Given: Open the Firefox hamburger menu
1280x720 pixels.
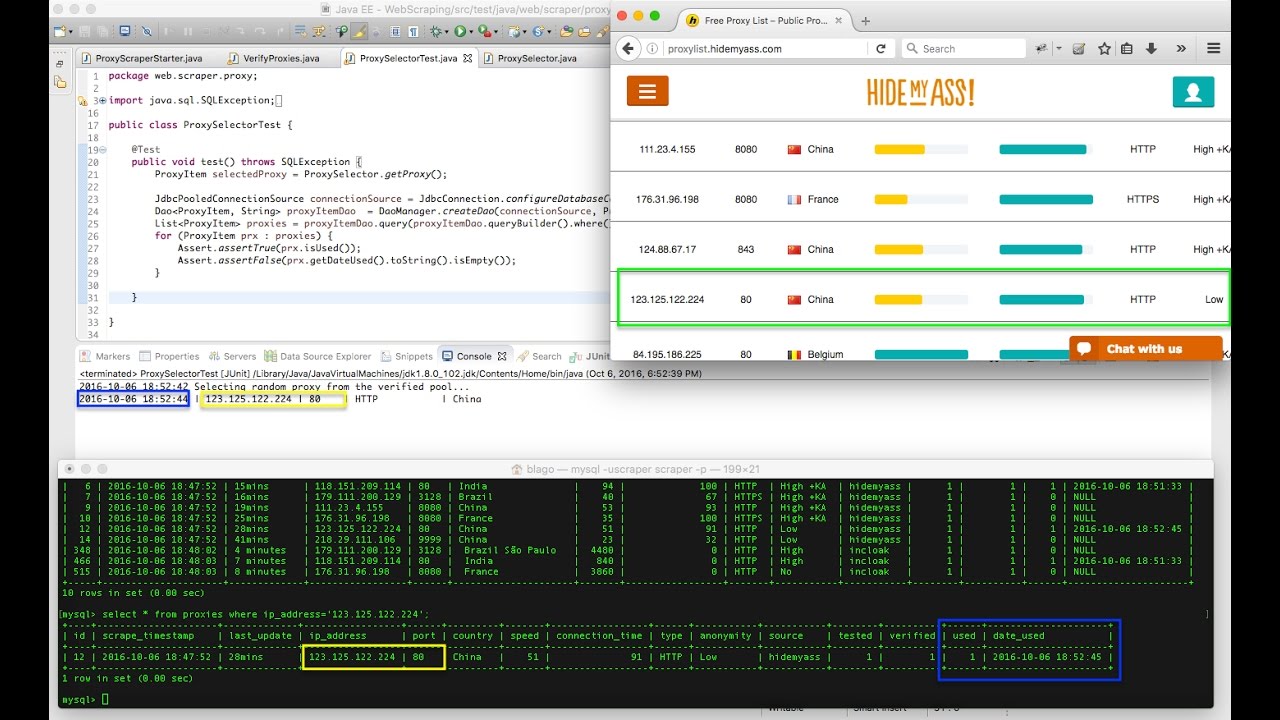Looking at the screenshot, I should (x=1213, y=48).
